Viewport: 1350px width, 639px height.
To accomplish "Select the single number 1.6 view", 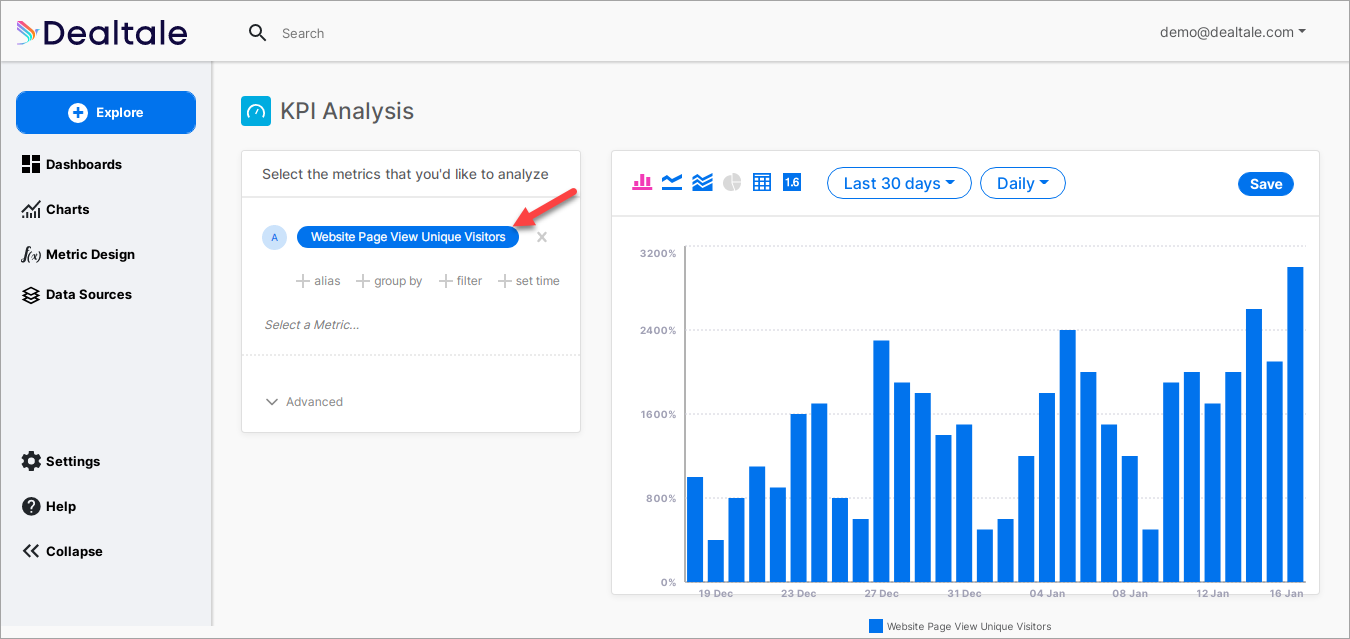I will click(792, 182).
